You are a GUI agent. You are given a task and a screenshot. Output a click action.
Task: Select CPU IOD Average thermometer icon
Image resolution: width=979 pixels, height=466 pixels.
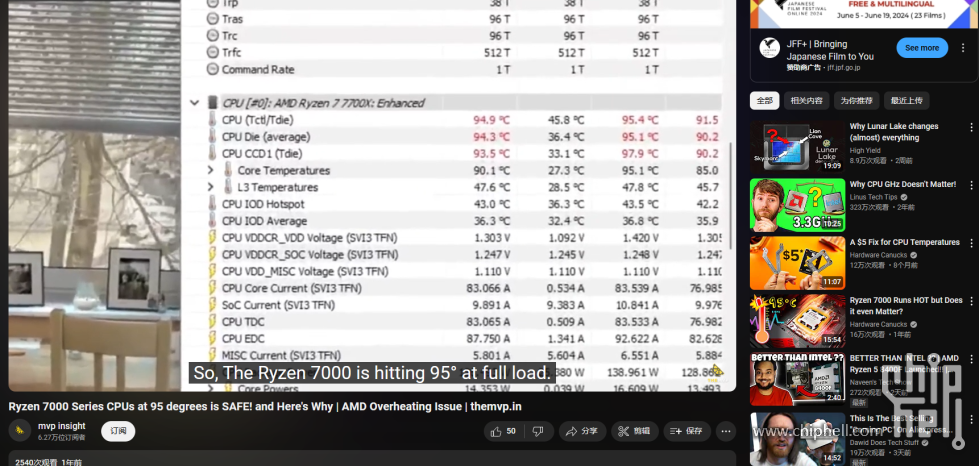point(213,221)
